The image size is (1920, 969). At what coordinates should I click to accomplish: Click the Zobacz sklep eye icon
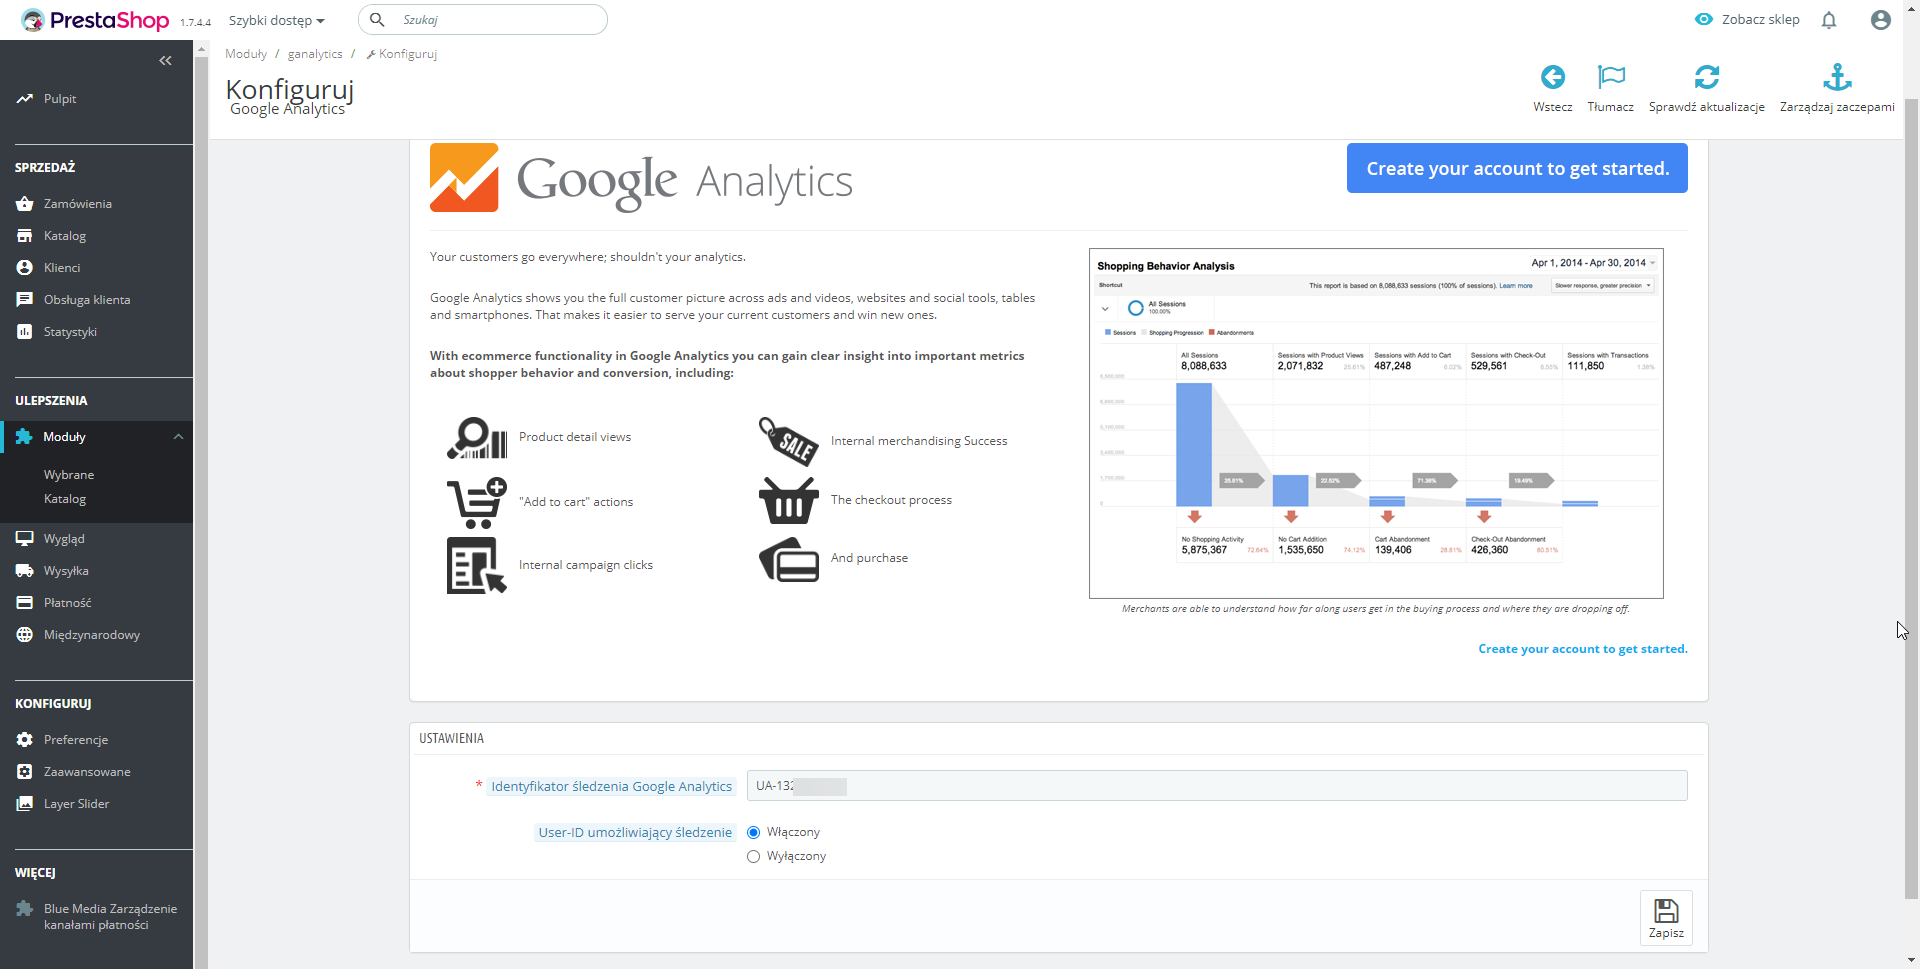1704,19
